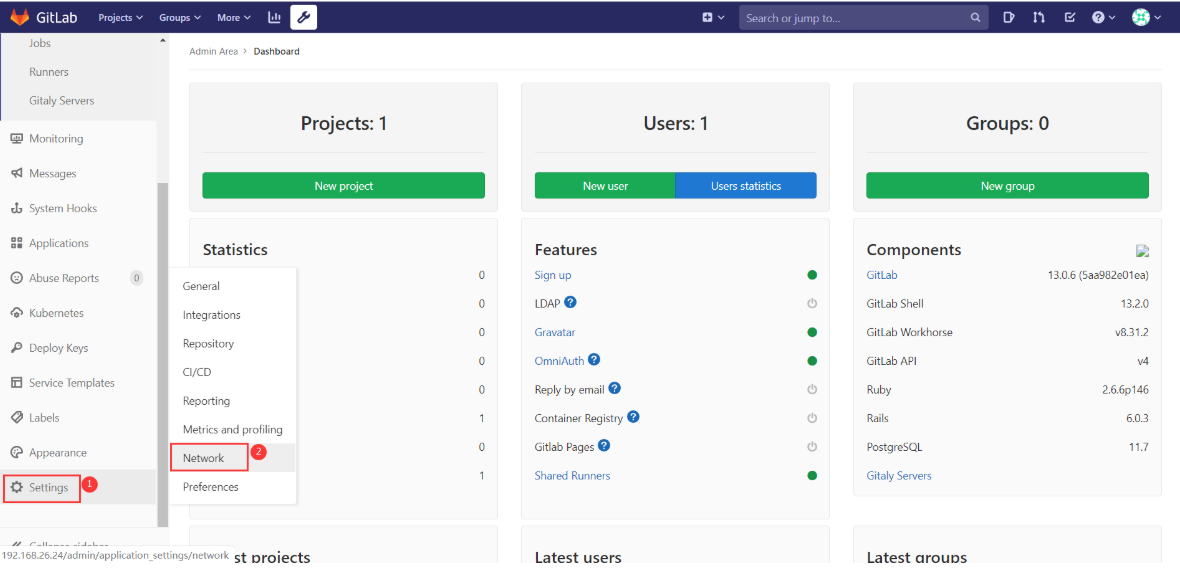Click the Gitlab Pages power status icon

pos(812,447)
